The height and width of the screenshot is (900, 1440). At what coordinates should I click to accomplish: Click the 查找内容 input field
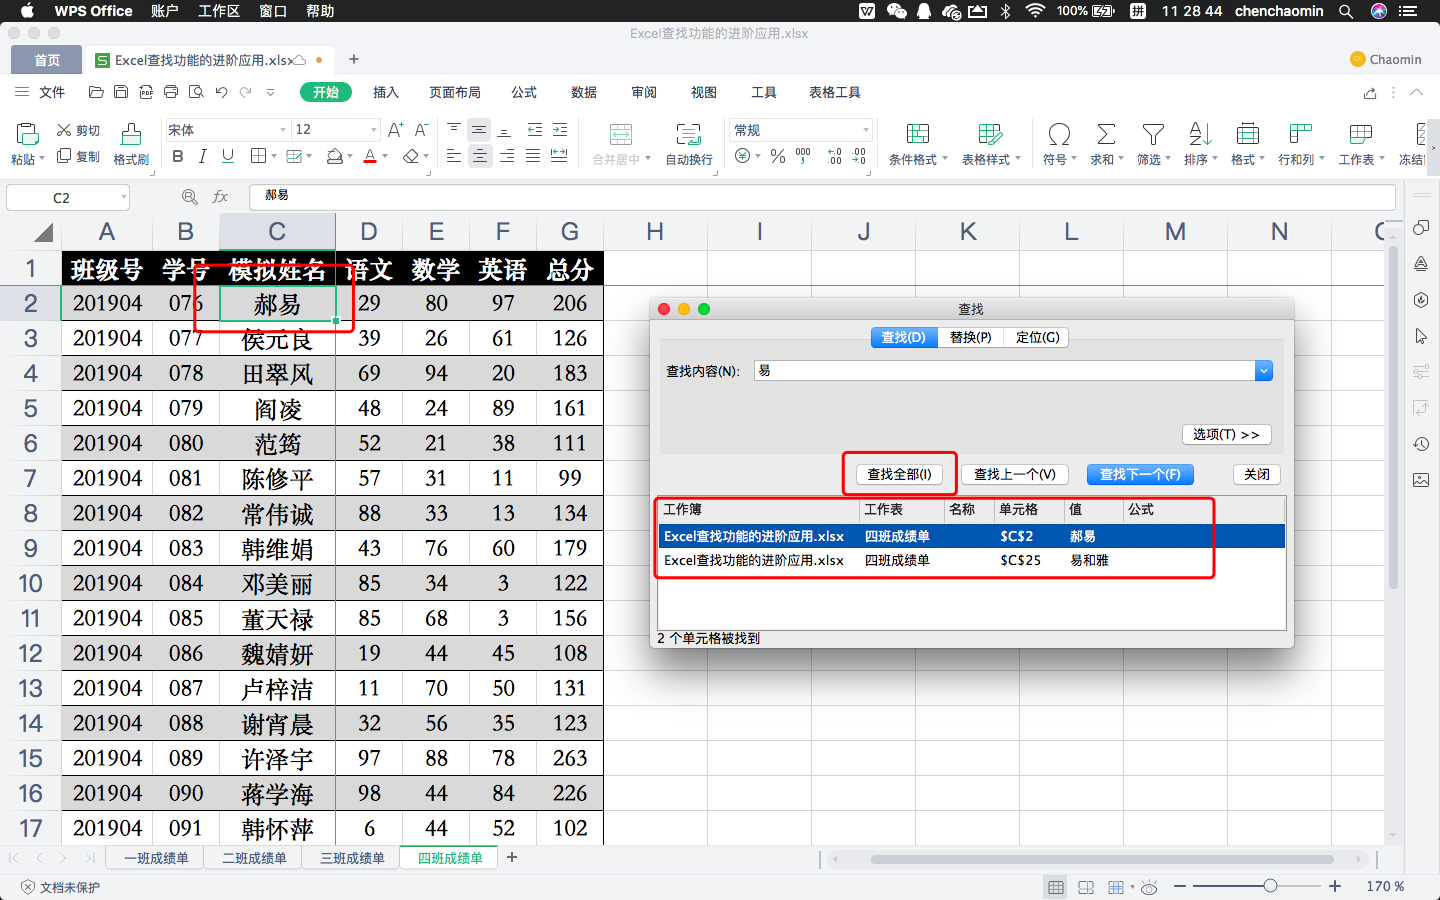point(1005,371)
